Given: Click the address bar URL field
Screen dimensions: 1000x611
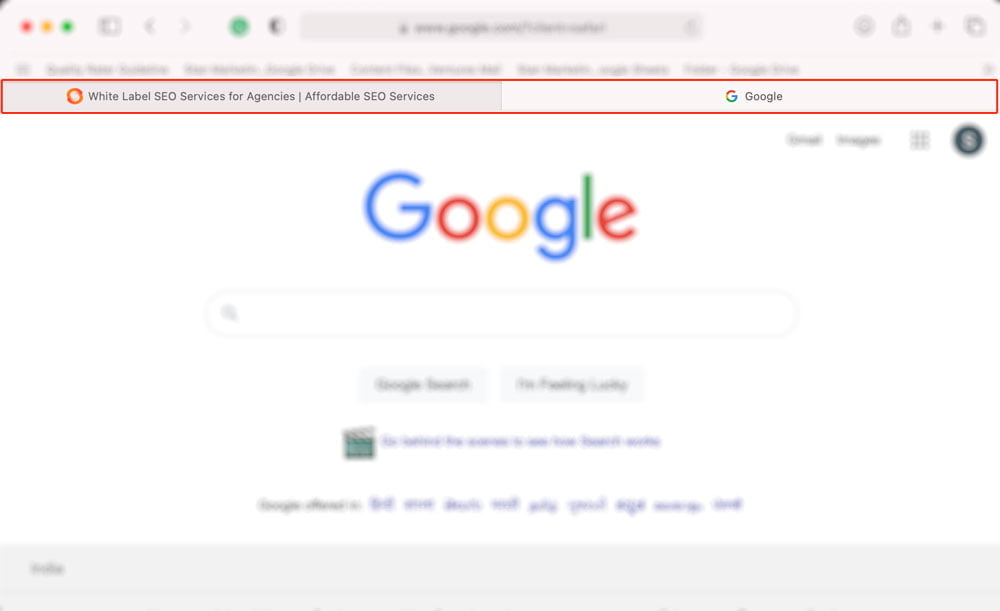Looking at the screenshot, I should (x=501, y=27).
